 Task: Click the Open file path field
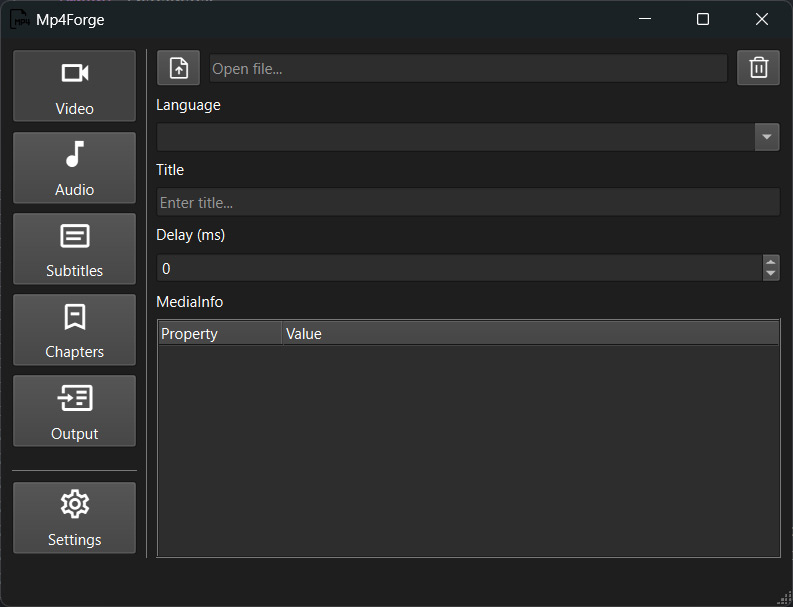(x=468, y=68)
